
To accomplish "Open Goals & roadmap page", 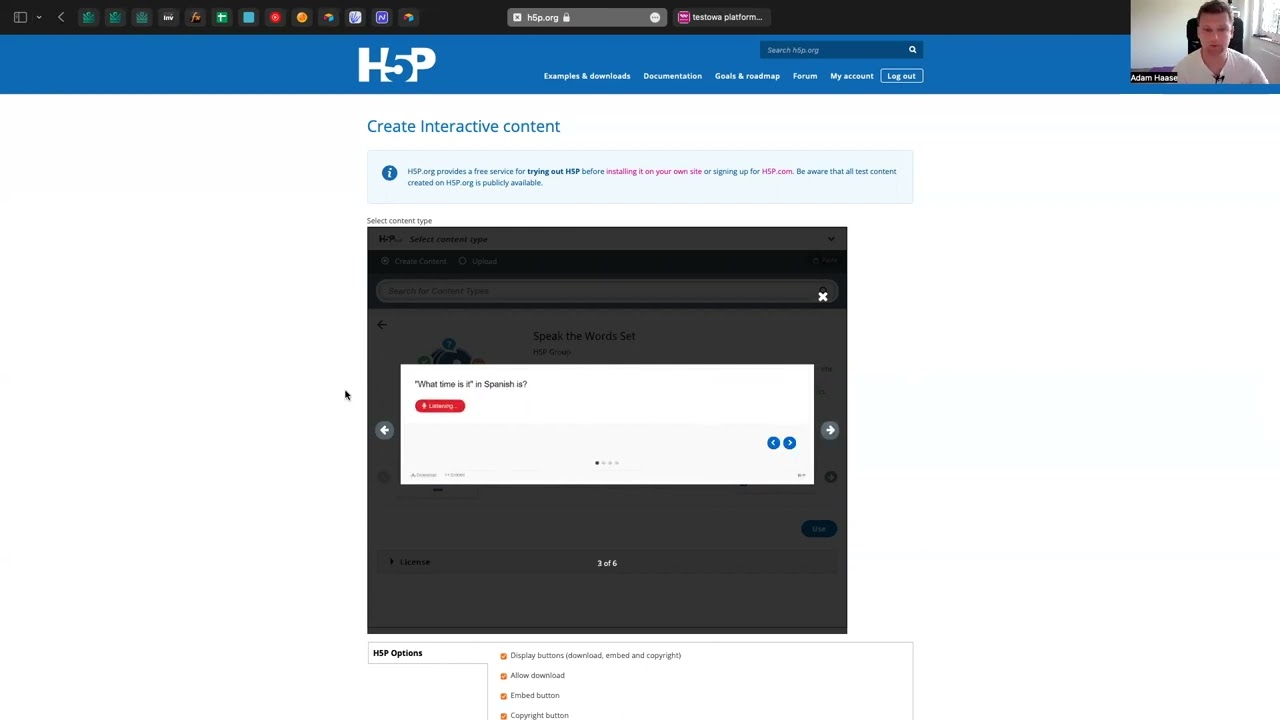I will pyautogui.click(x=747, y=76).
